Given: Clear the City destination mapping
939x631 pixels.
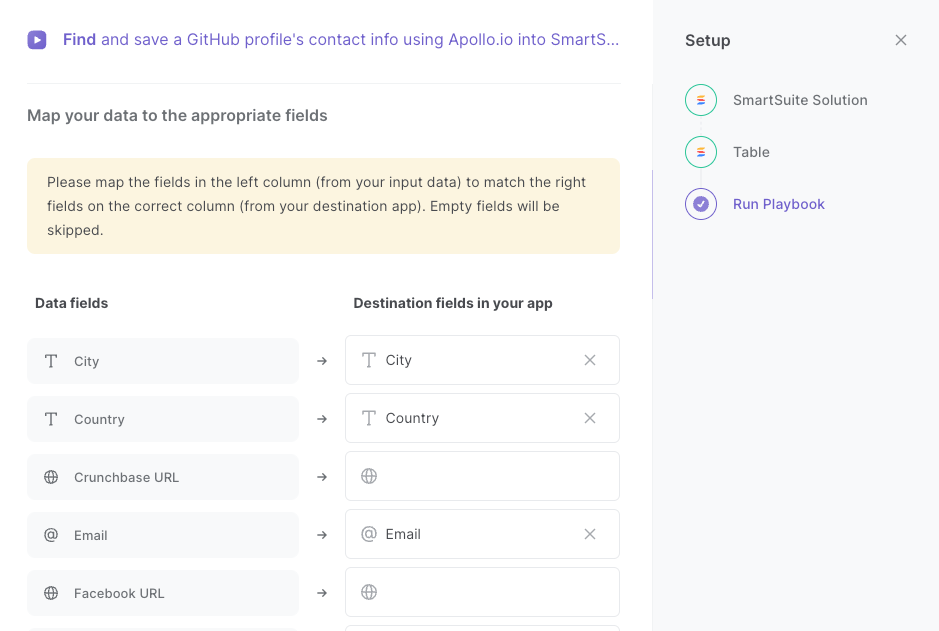Looking at the screenshot, I should [x=590, y=360].
